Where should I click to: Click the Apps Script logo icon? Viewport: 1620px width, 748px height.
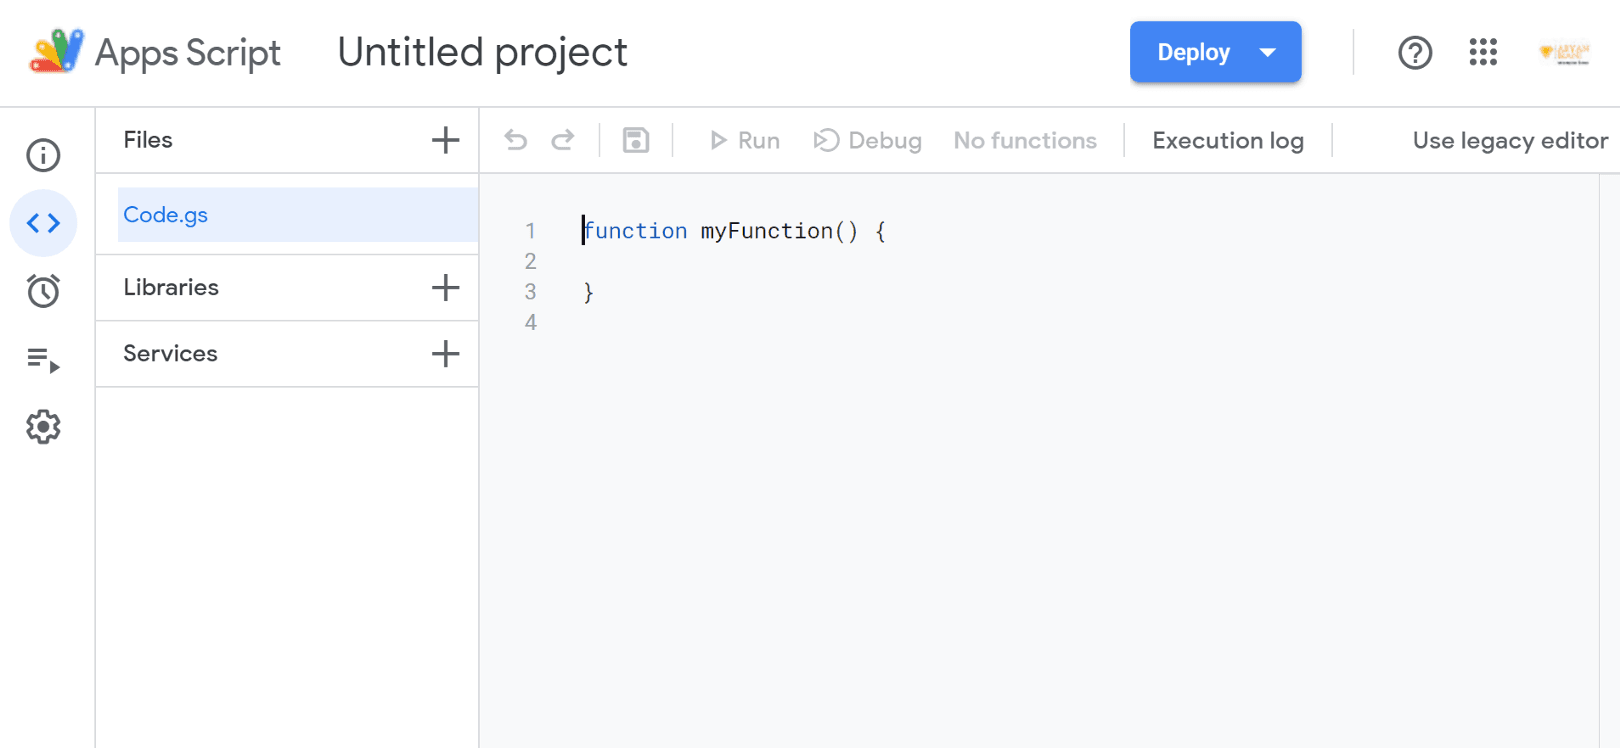tap(56, 51)
